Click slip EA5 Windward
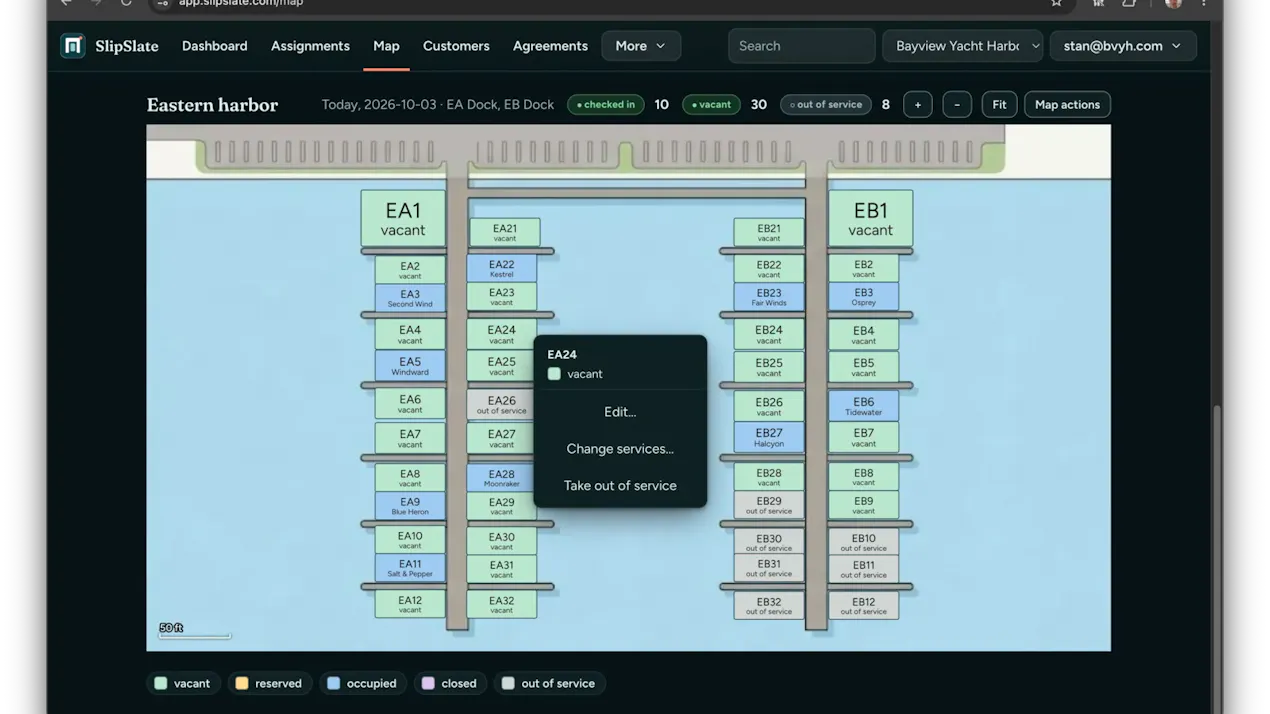1270x714 pixels. (x=410, y=366)
